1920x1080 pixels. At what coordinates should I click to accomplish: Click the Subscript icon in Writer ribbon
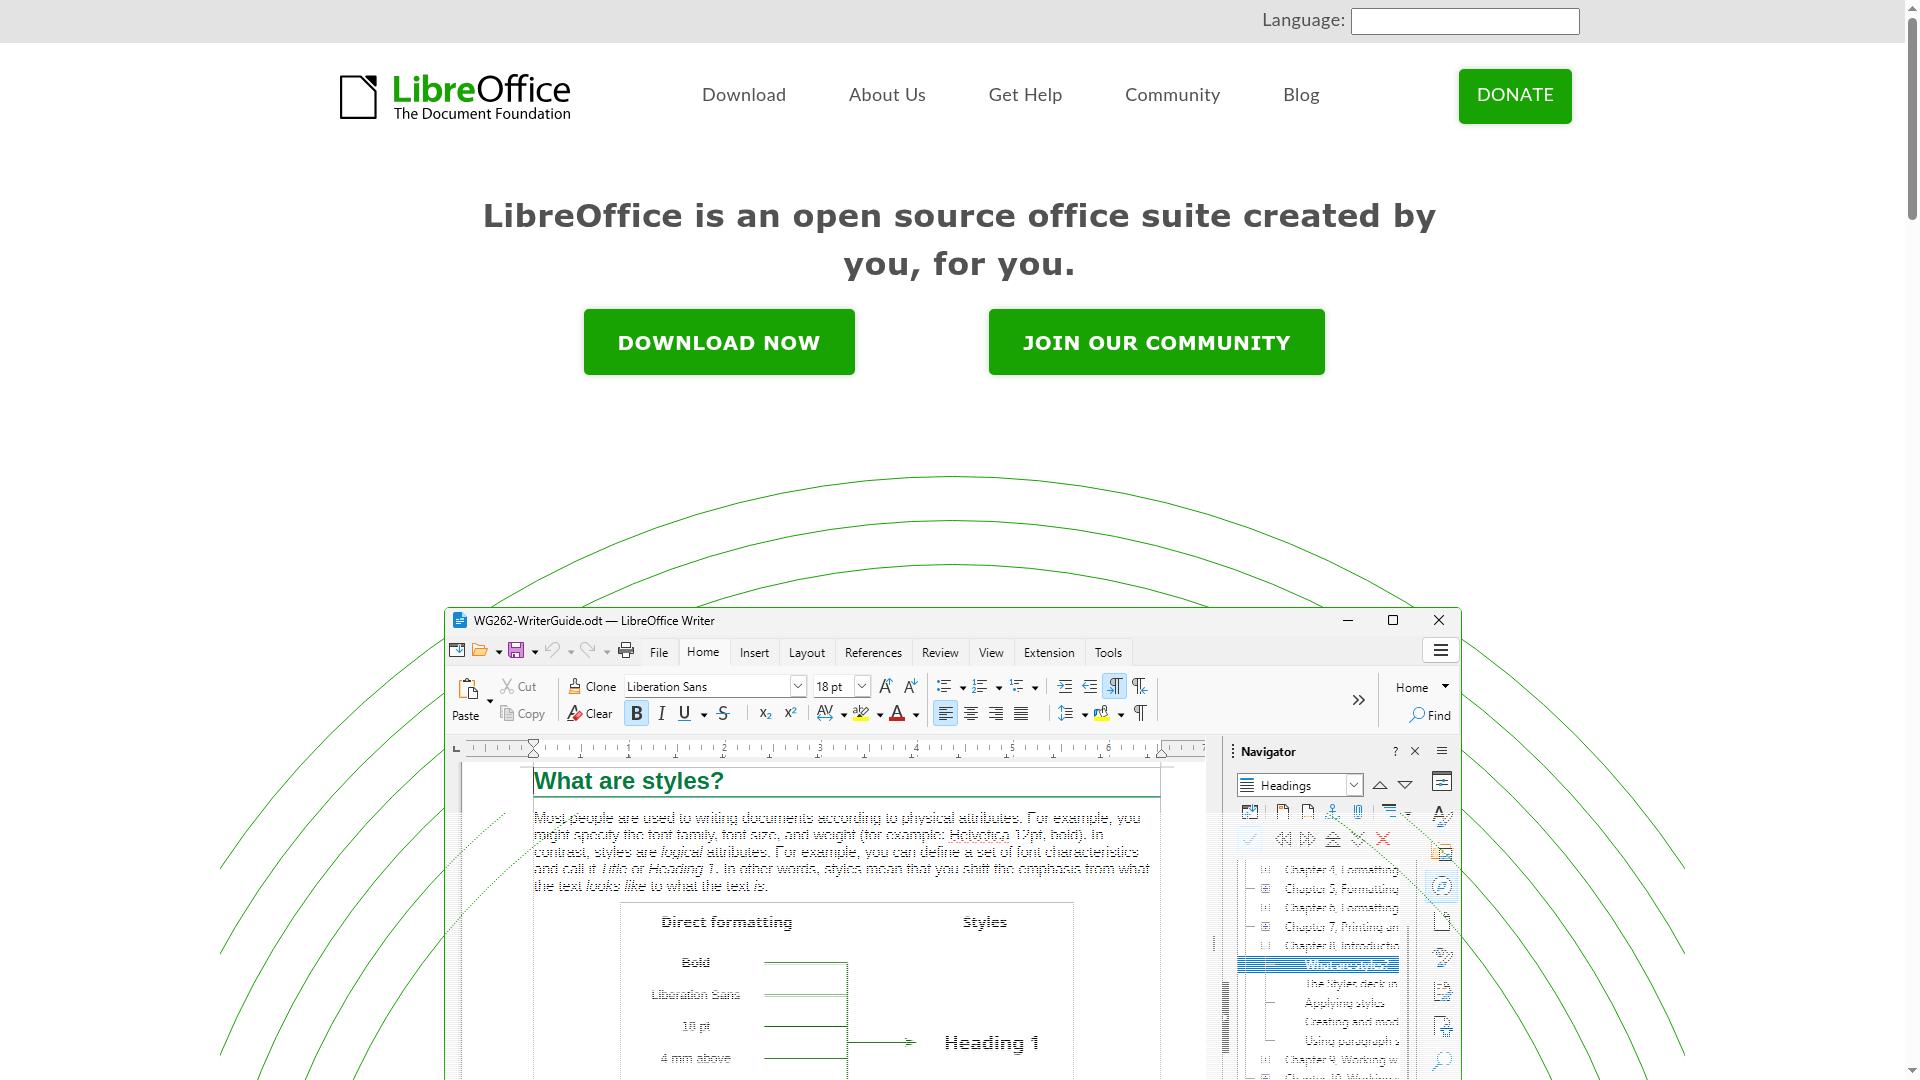coord(765,713)
